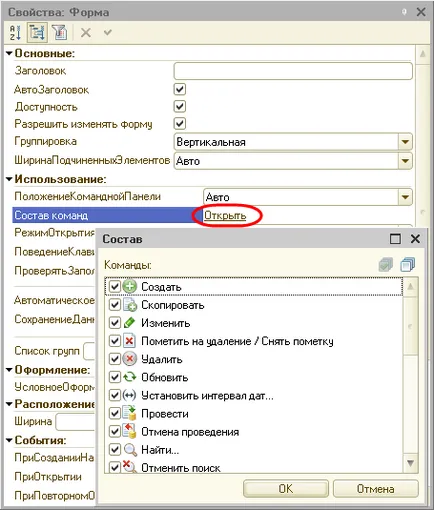434x510 pixels.
Task: Pin the Properties panel with the pushpin icon
Action: point(404,12)
